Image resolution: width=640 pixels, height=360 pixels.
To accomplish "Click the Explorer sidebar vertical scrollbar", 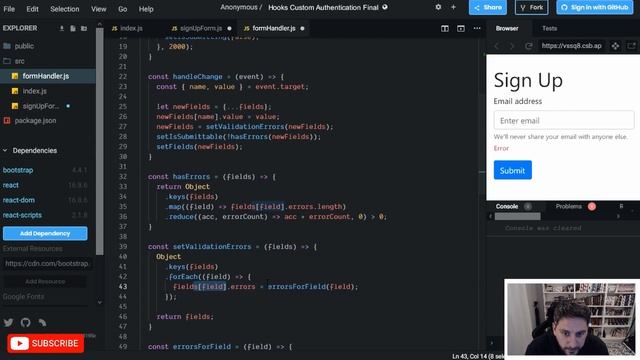I will (100, 141).
